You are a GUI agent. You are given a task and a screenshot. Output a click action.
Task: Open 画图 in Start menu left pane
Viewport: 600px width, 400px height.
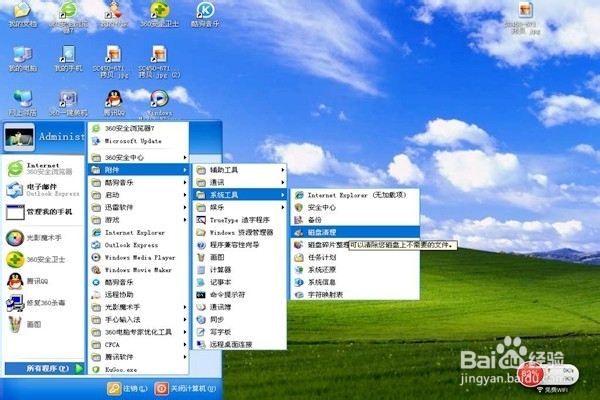pyautogui.click(x=44, y=325)
